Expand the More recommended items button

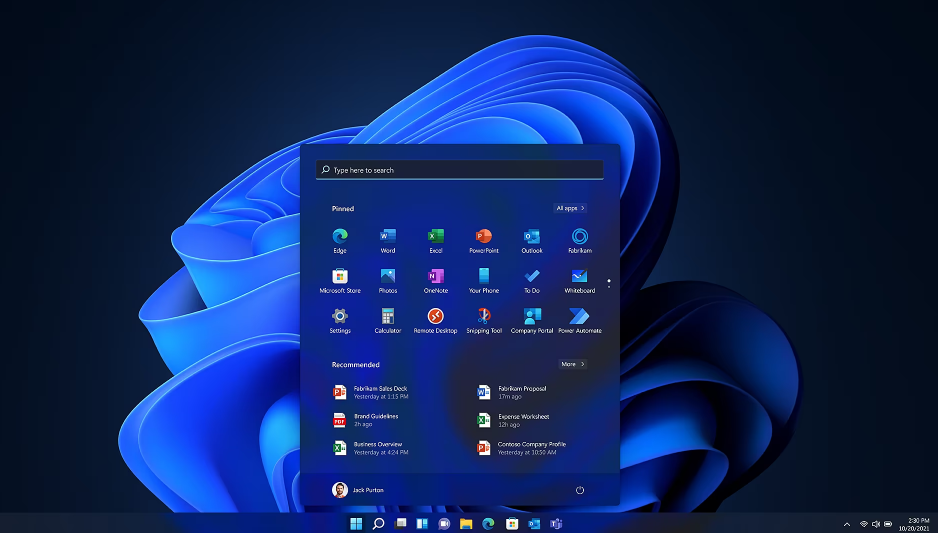click(x=572, y=364)
